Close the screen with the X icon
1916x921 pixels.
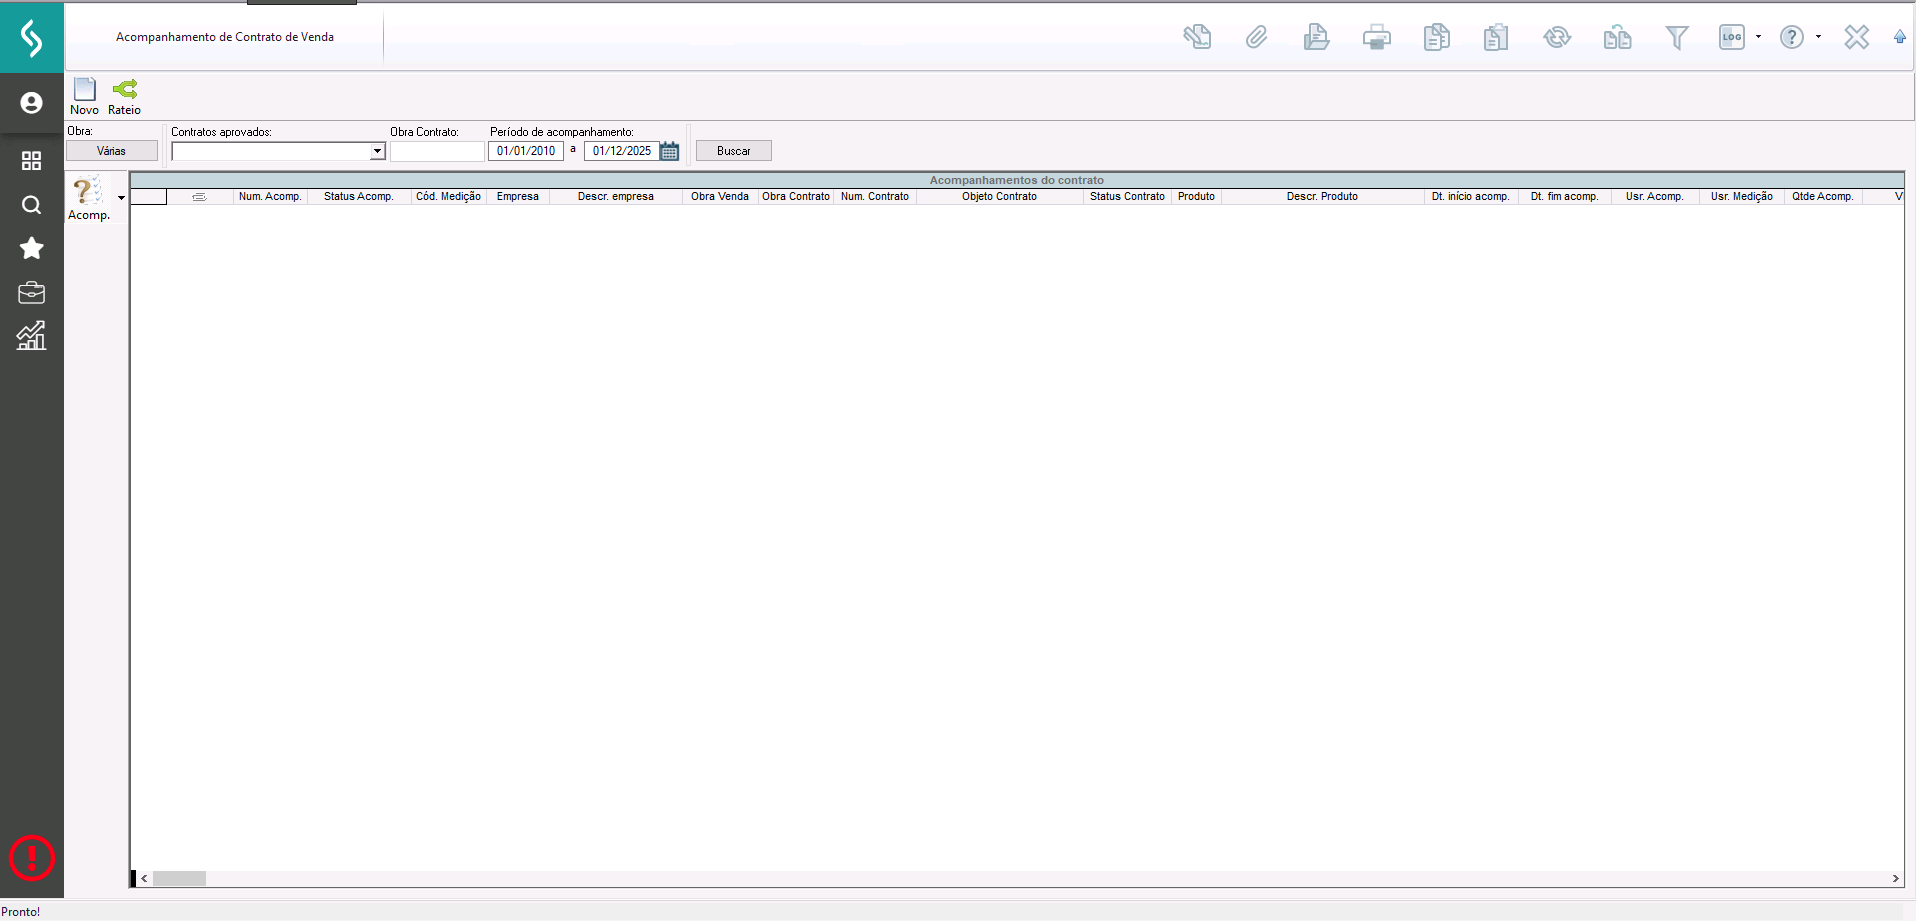click(x=1857, y=37)
